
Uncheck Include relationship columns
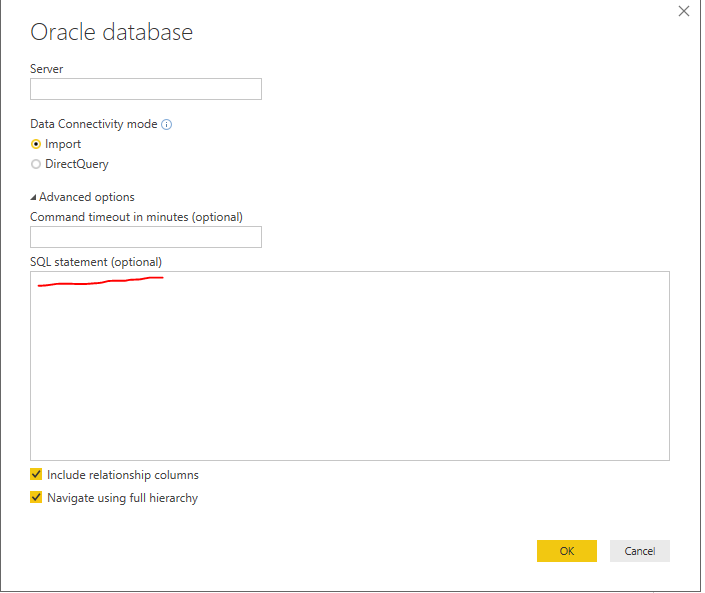click(36, 474)
